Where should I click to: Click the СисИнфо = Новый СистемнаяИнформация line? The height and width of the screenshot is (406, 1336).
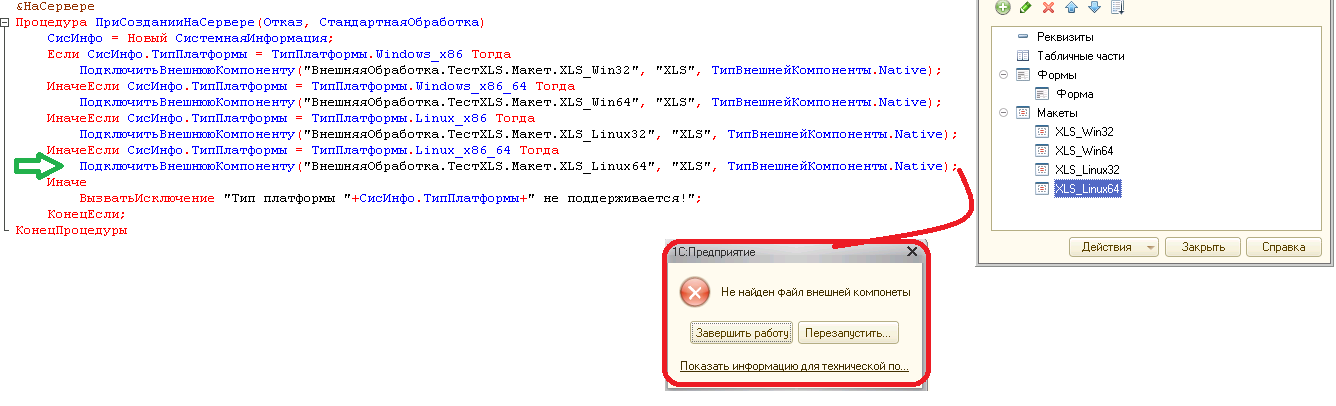[191, 38]
